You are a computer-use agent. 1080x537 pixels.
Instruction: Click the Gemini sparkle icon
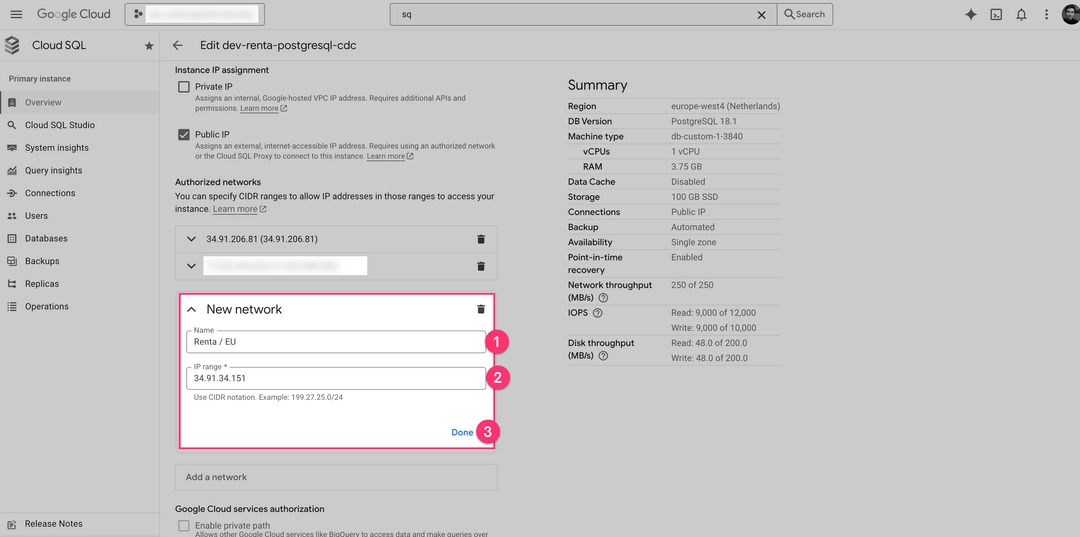[970, 14]
